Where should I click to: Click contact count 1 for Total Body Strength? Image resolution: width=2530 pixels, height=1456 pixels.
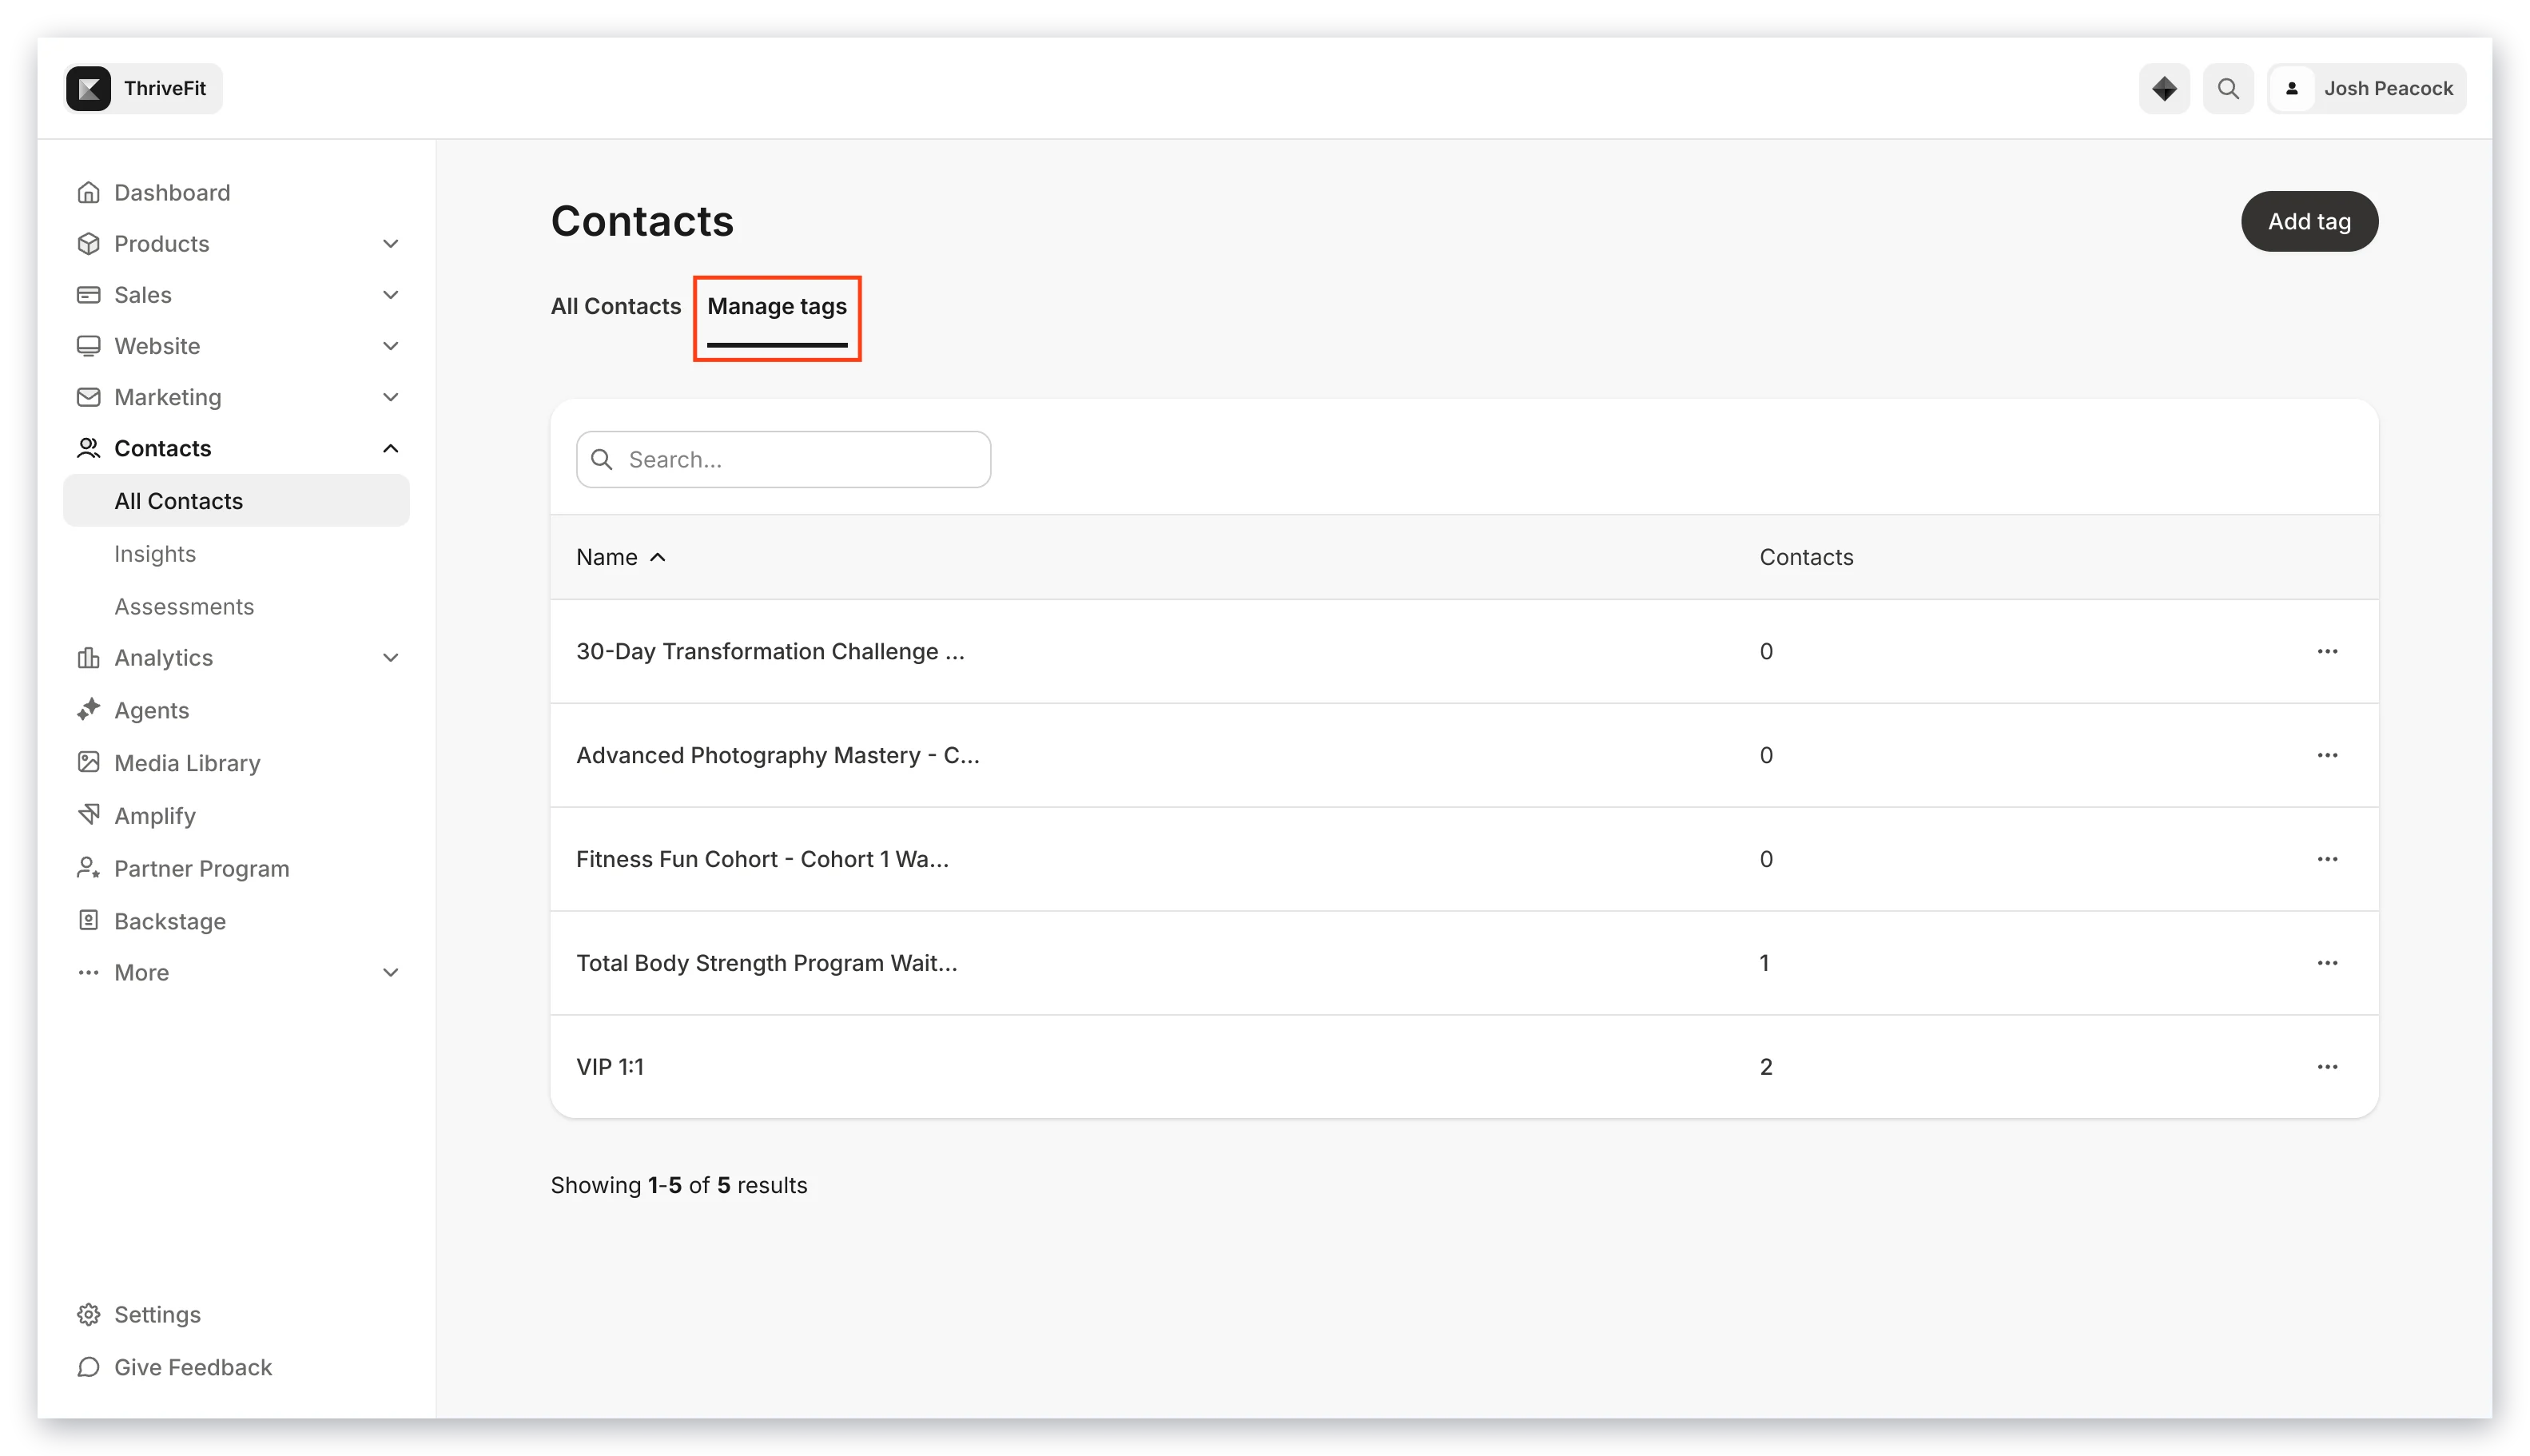pyautogui.click(x=1764, y=963)
